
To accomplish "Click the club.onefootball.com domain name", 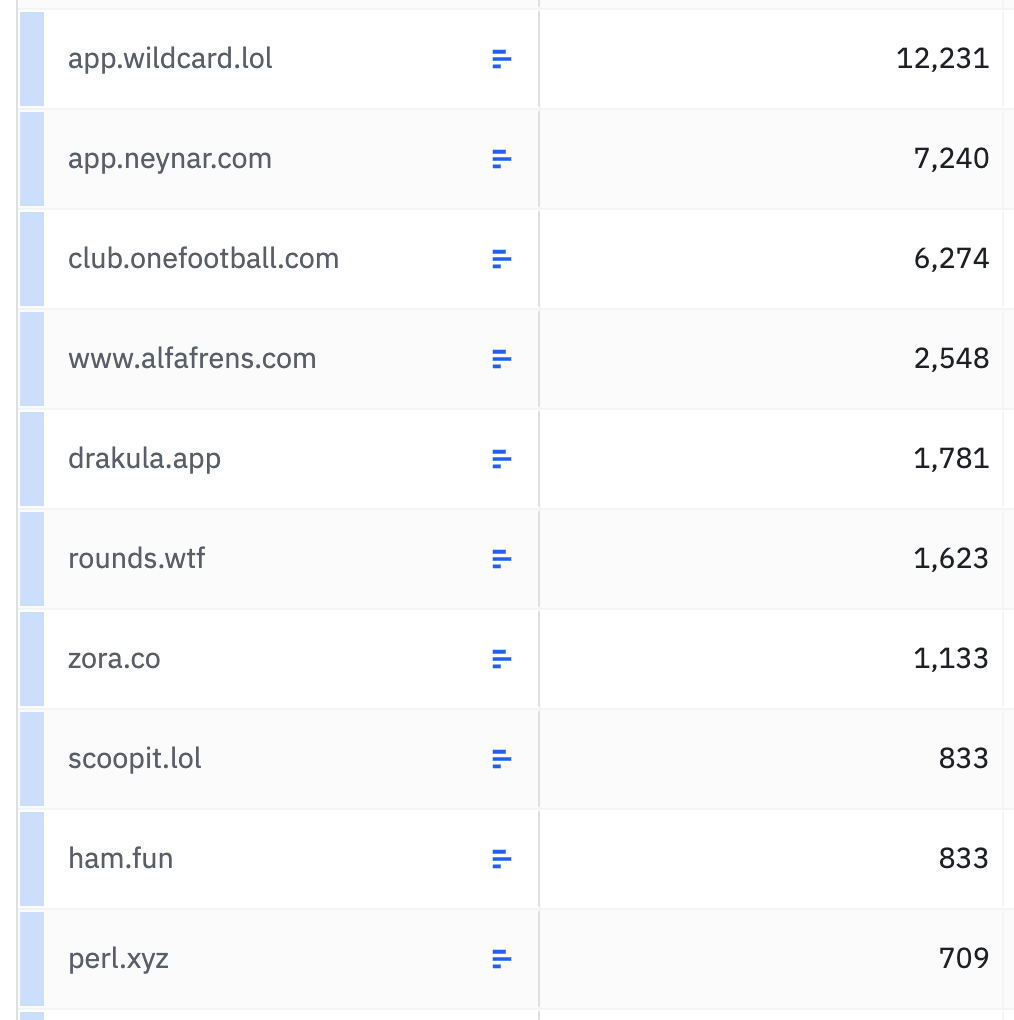I will coord(203,259).
